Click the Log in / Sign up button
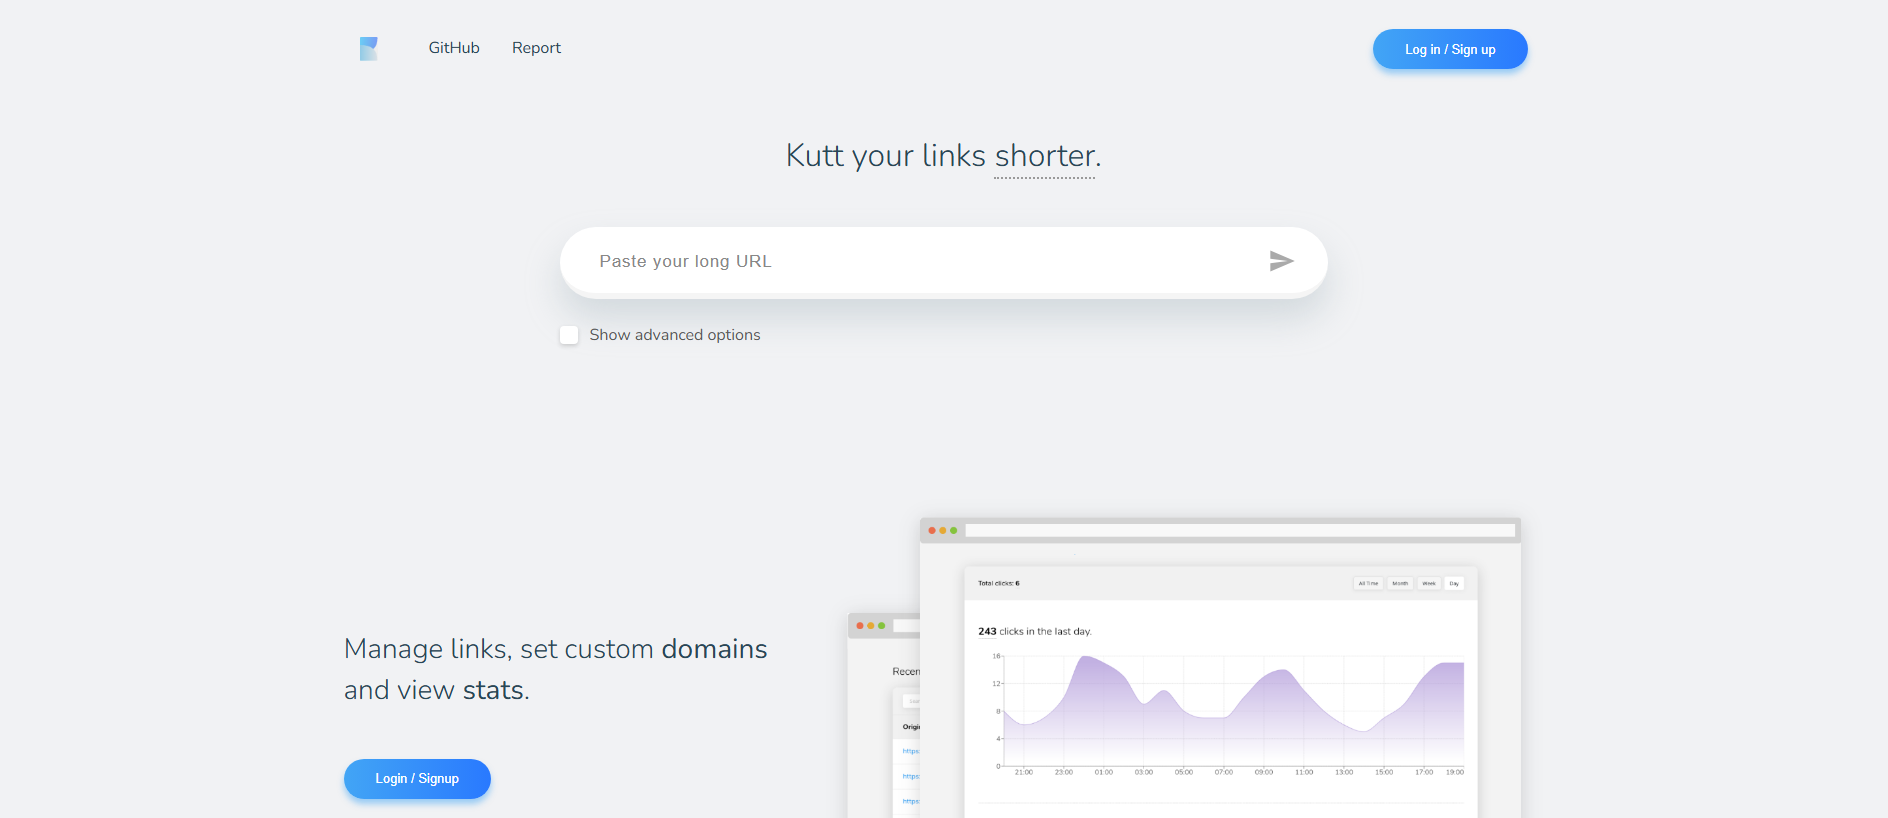Image resolution: width=1888 pixels, height=818 pixels. tap(1450, 49)
